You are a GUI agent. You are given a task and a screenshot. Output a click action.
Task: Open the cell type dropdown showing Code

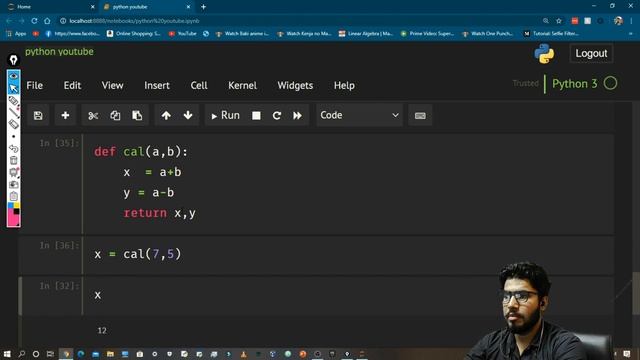tap(359, 116)
